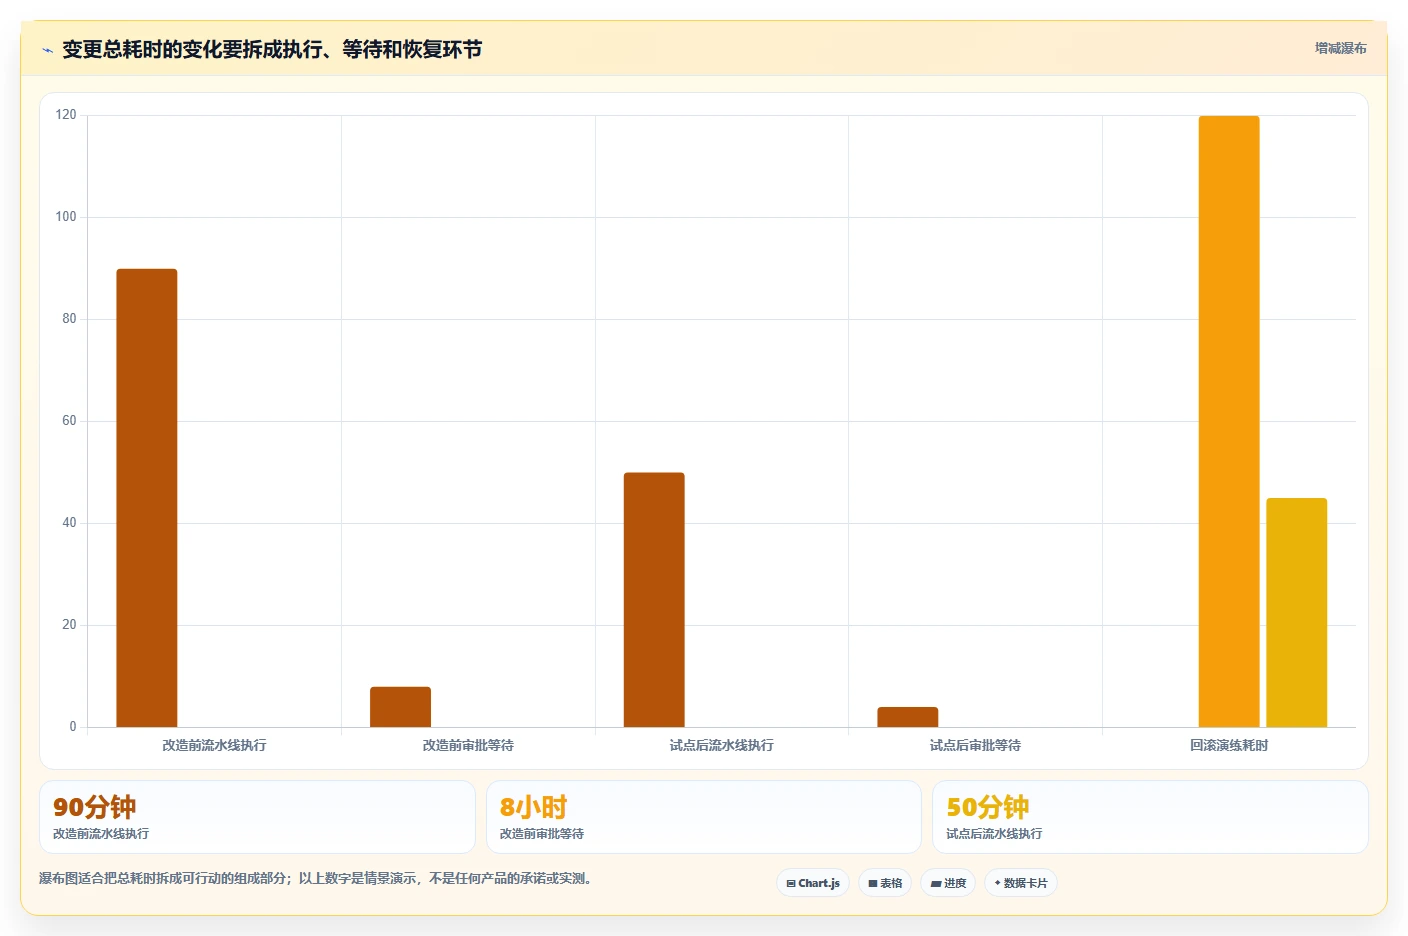The image size is (1408, 936).
Task: Click the 0 y-axis tick value
Action: coord(73,727)
